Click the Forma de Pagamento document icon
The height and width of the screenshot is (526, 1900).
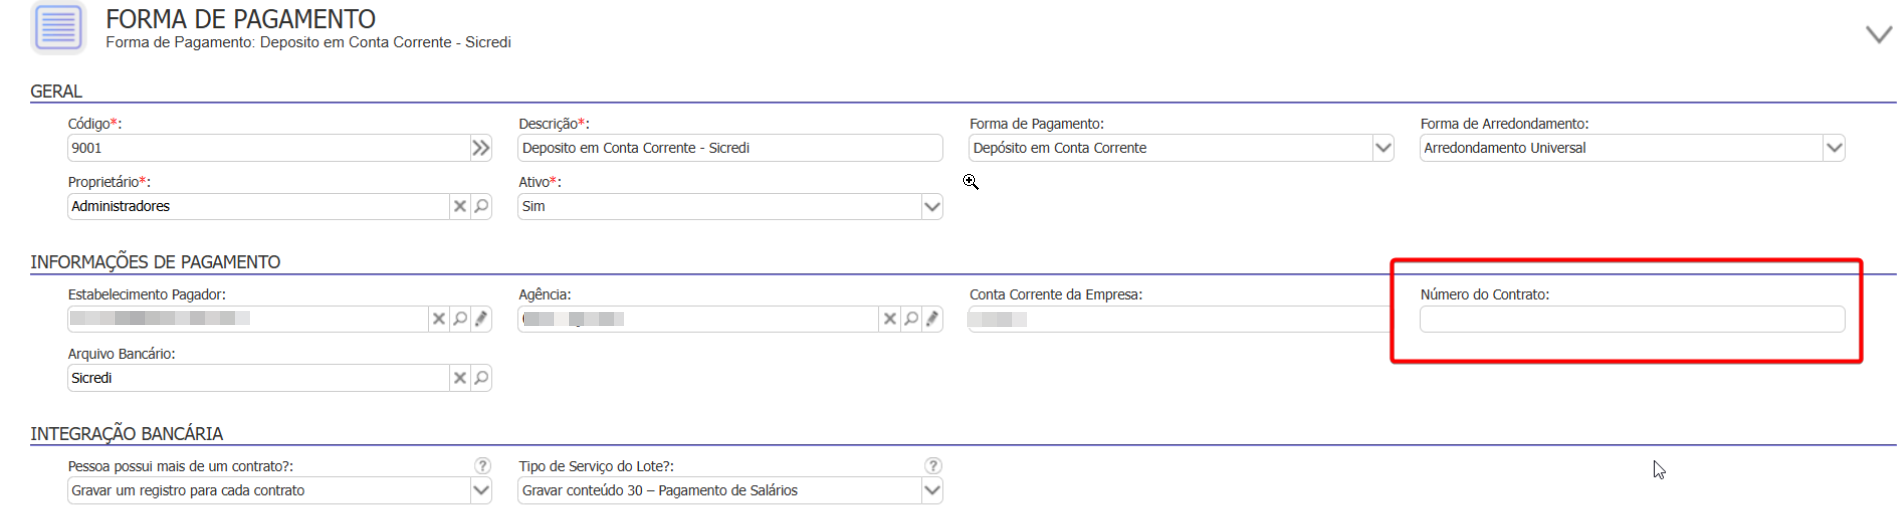pos(58,27)
